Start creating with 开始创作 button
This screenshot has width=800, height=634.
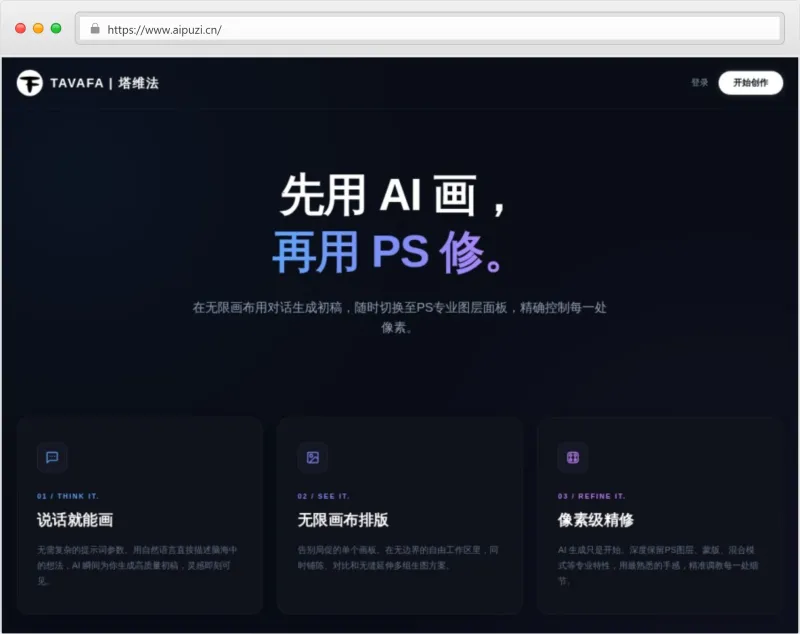point(751,83)
